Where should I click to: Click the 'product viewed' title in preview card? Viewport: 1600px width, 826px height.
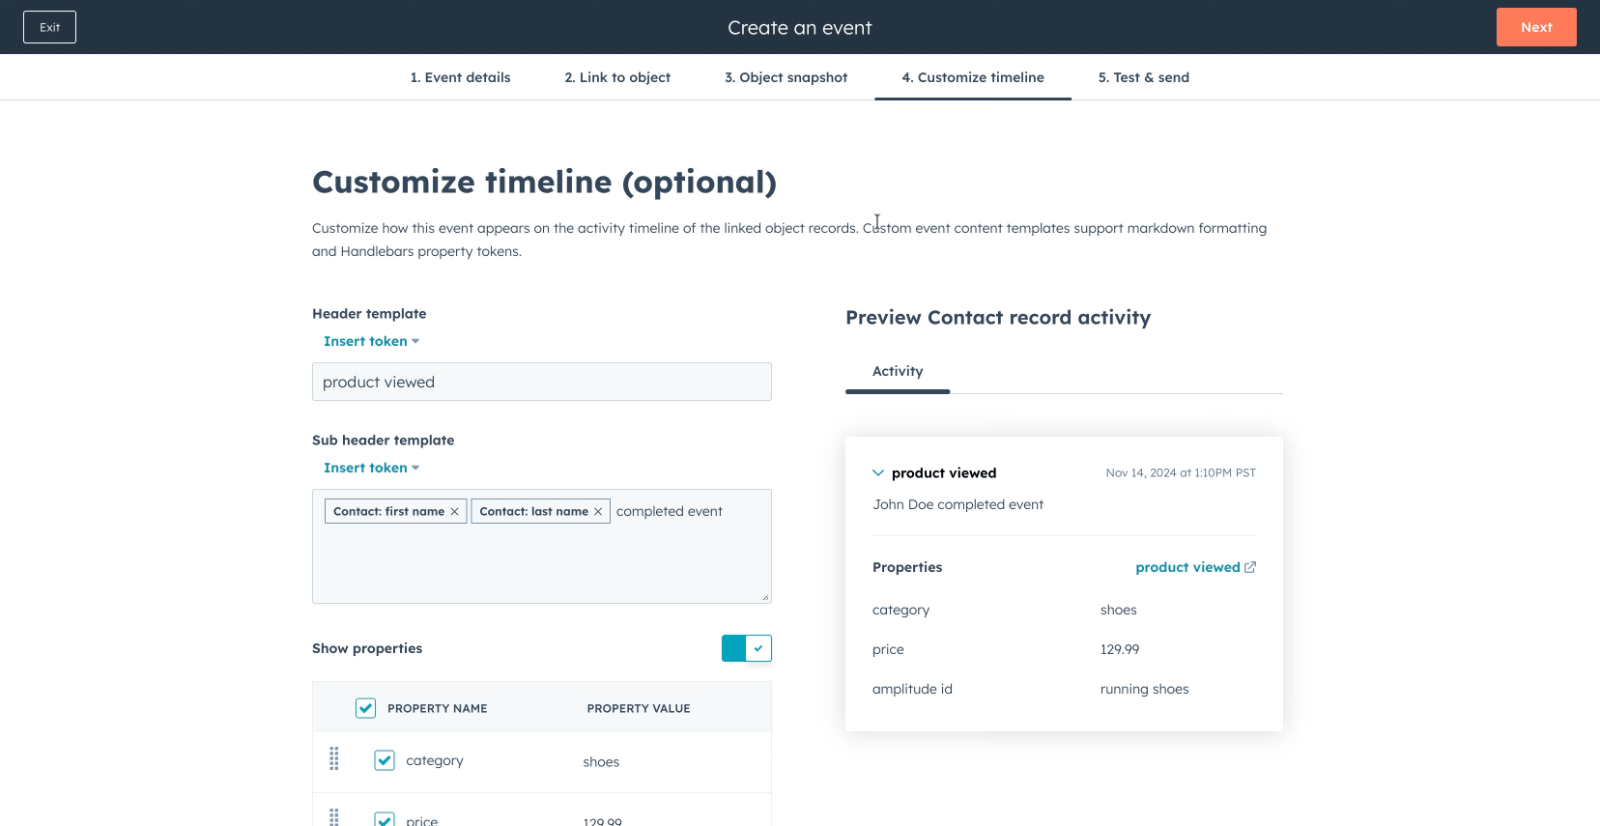click(944, 473)
